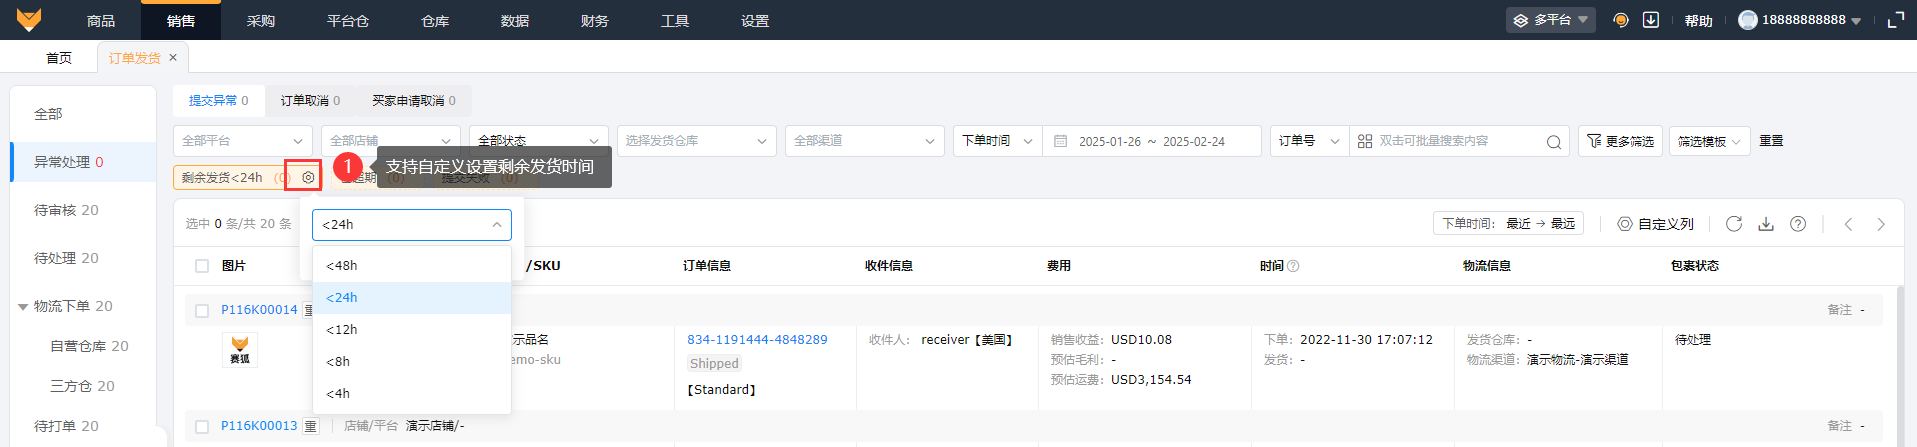The width and height of the screenshot is (1917, 447).
Task: Open the 帮助 link in header
Action: coord(1699,20)
